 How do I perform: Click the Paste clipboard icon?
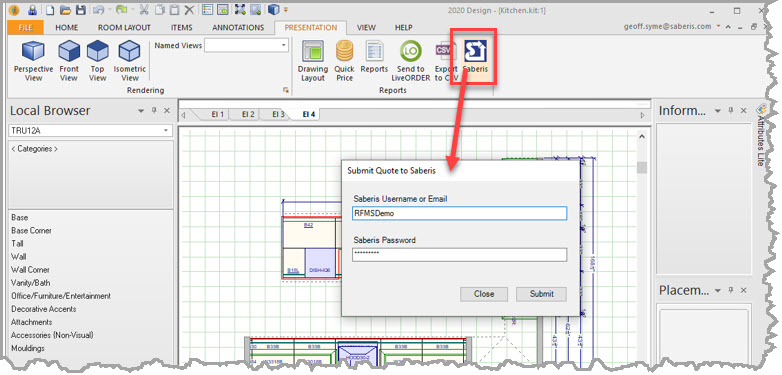174,9
